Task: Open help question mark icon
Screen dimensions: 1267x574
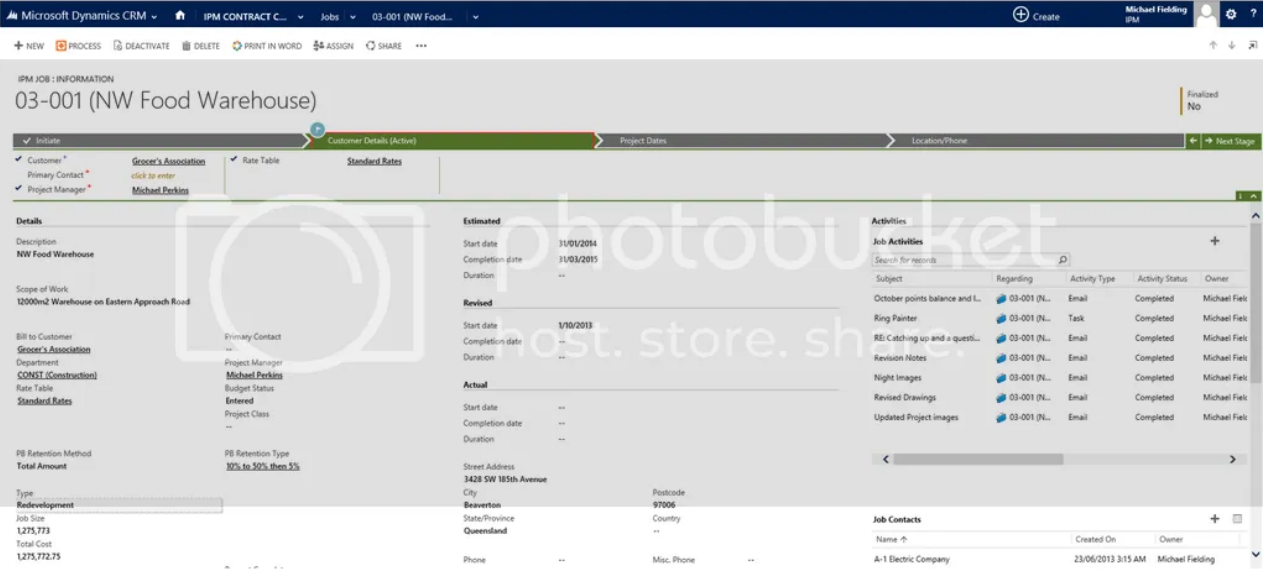Action: point(1253,15)
